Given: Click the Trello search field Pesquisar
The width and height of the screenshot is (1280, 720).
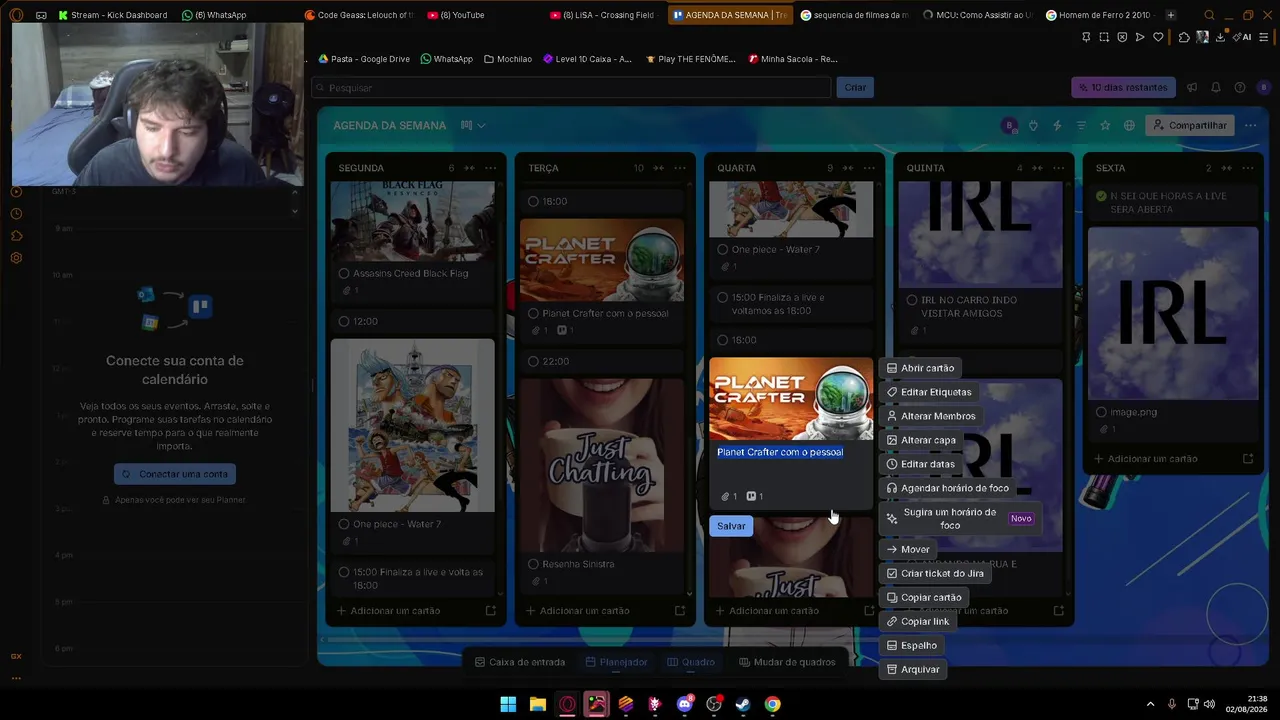Looking at the screenshot, I should 571,88.
